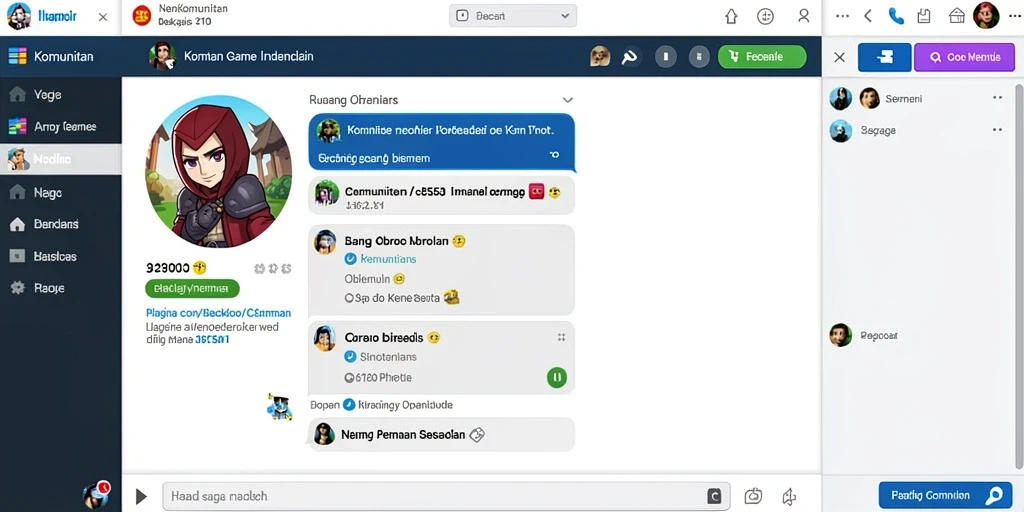Toggle the checkmark beside Kemuntians
This screenshot has height=512, width=1024.
[350, 259]
